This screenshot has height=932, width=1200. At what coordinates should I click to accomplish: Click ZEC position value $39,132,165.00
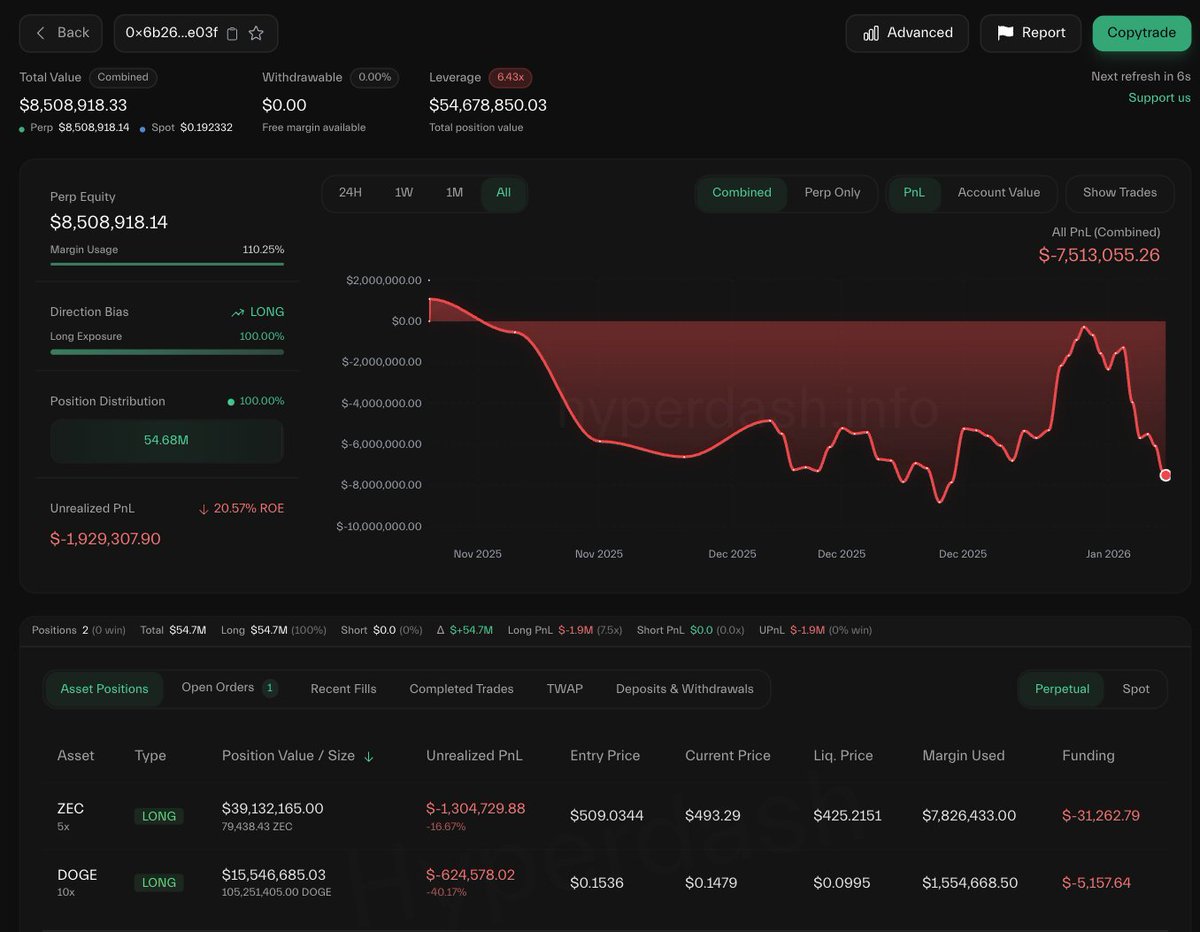273,808
